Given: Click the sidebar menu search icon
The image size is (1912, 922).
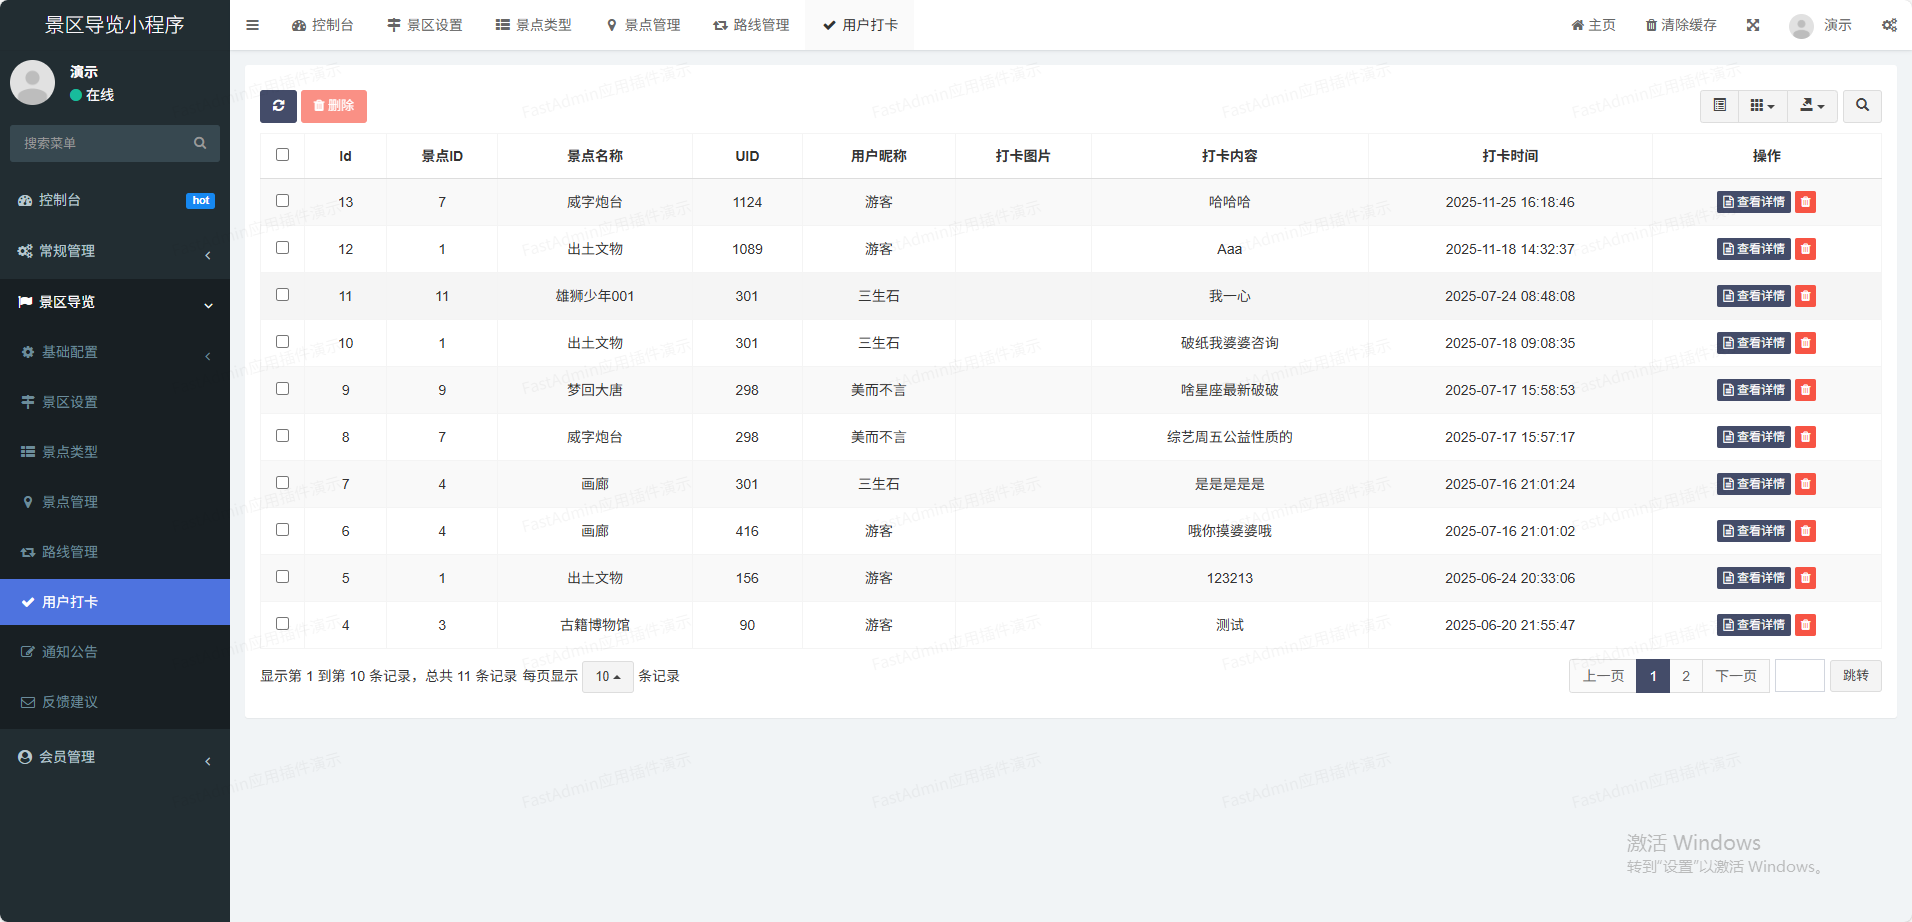Looking at the screenshot, I should 200,143.
